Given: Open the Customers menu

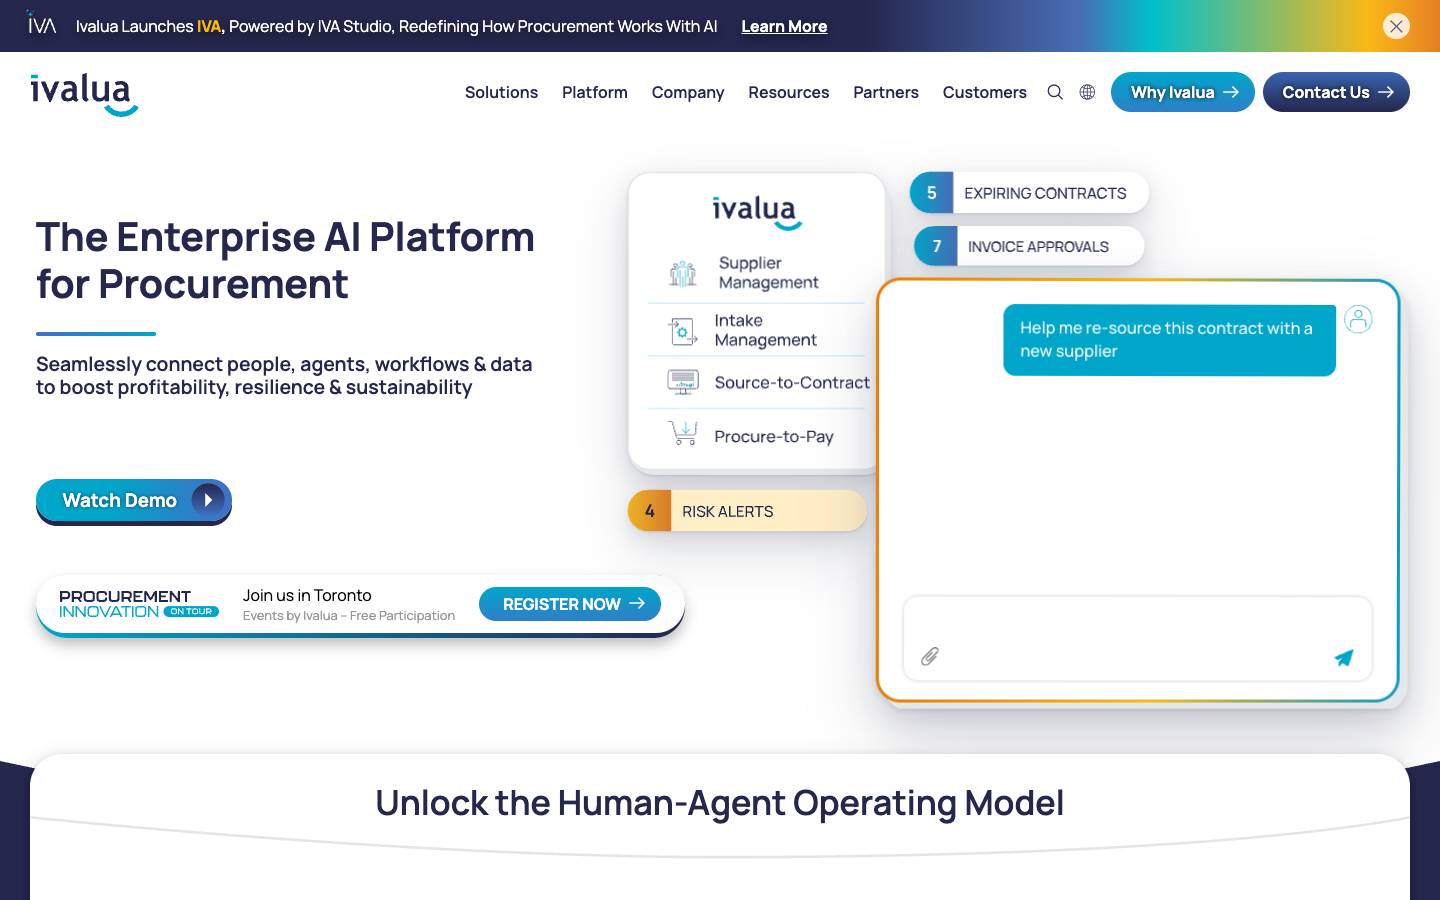Looking at the screenshot, I should (985, 92).
